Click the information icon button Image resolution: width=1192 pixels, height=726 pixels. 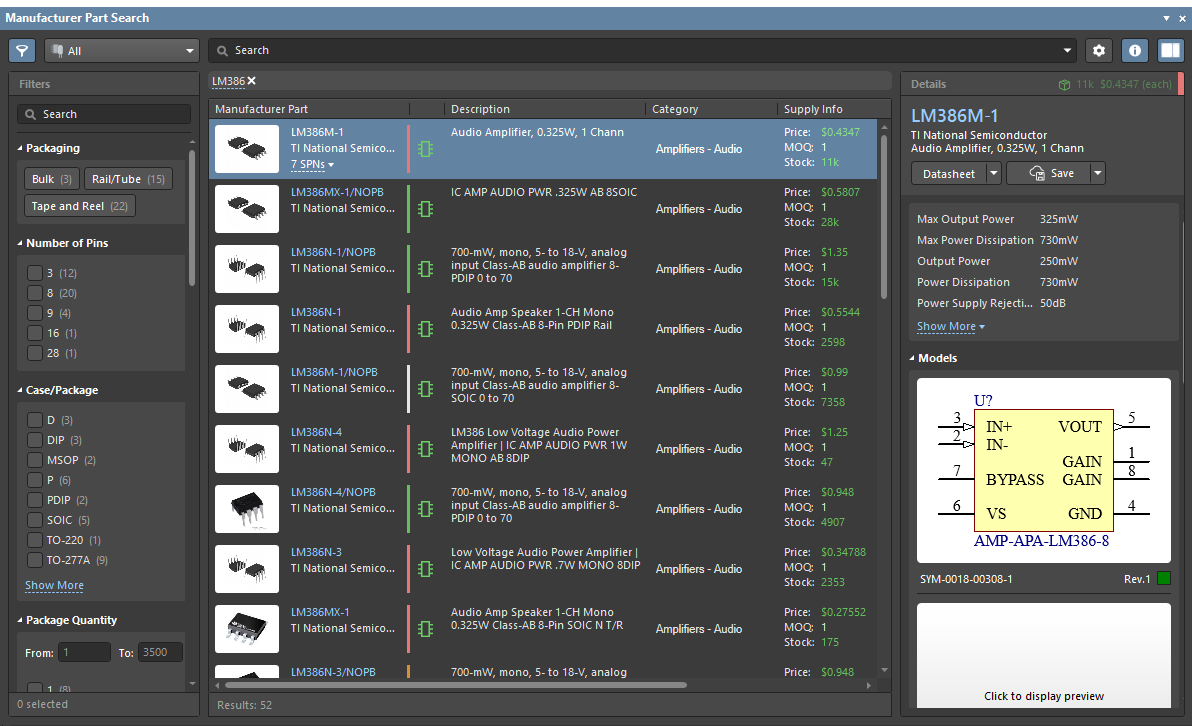pyautogui.click(x=1134, y=51)
